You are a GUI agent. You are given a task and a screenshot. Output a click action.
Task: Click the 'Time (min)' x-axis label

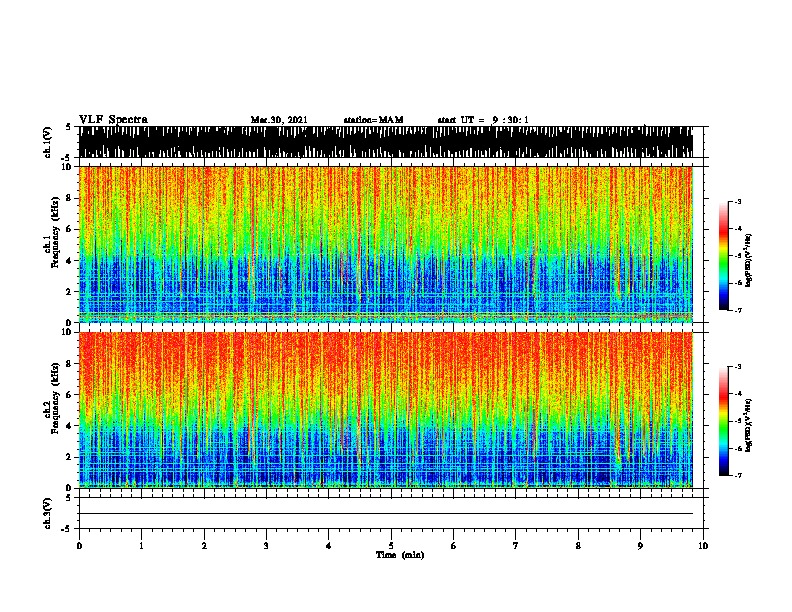400,555
